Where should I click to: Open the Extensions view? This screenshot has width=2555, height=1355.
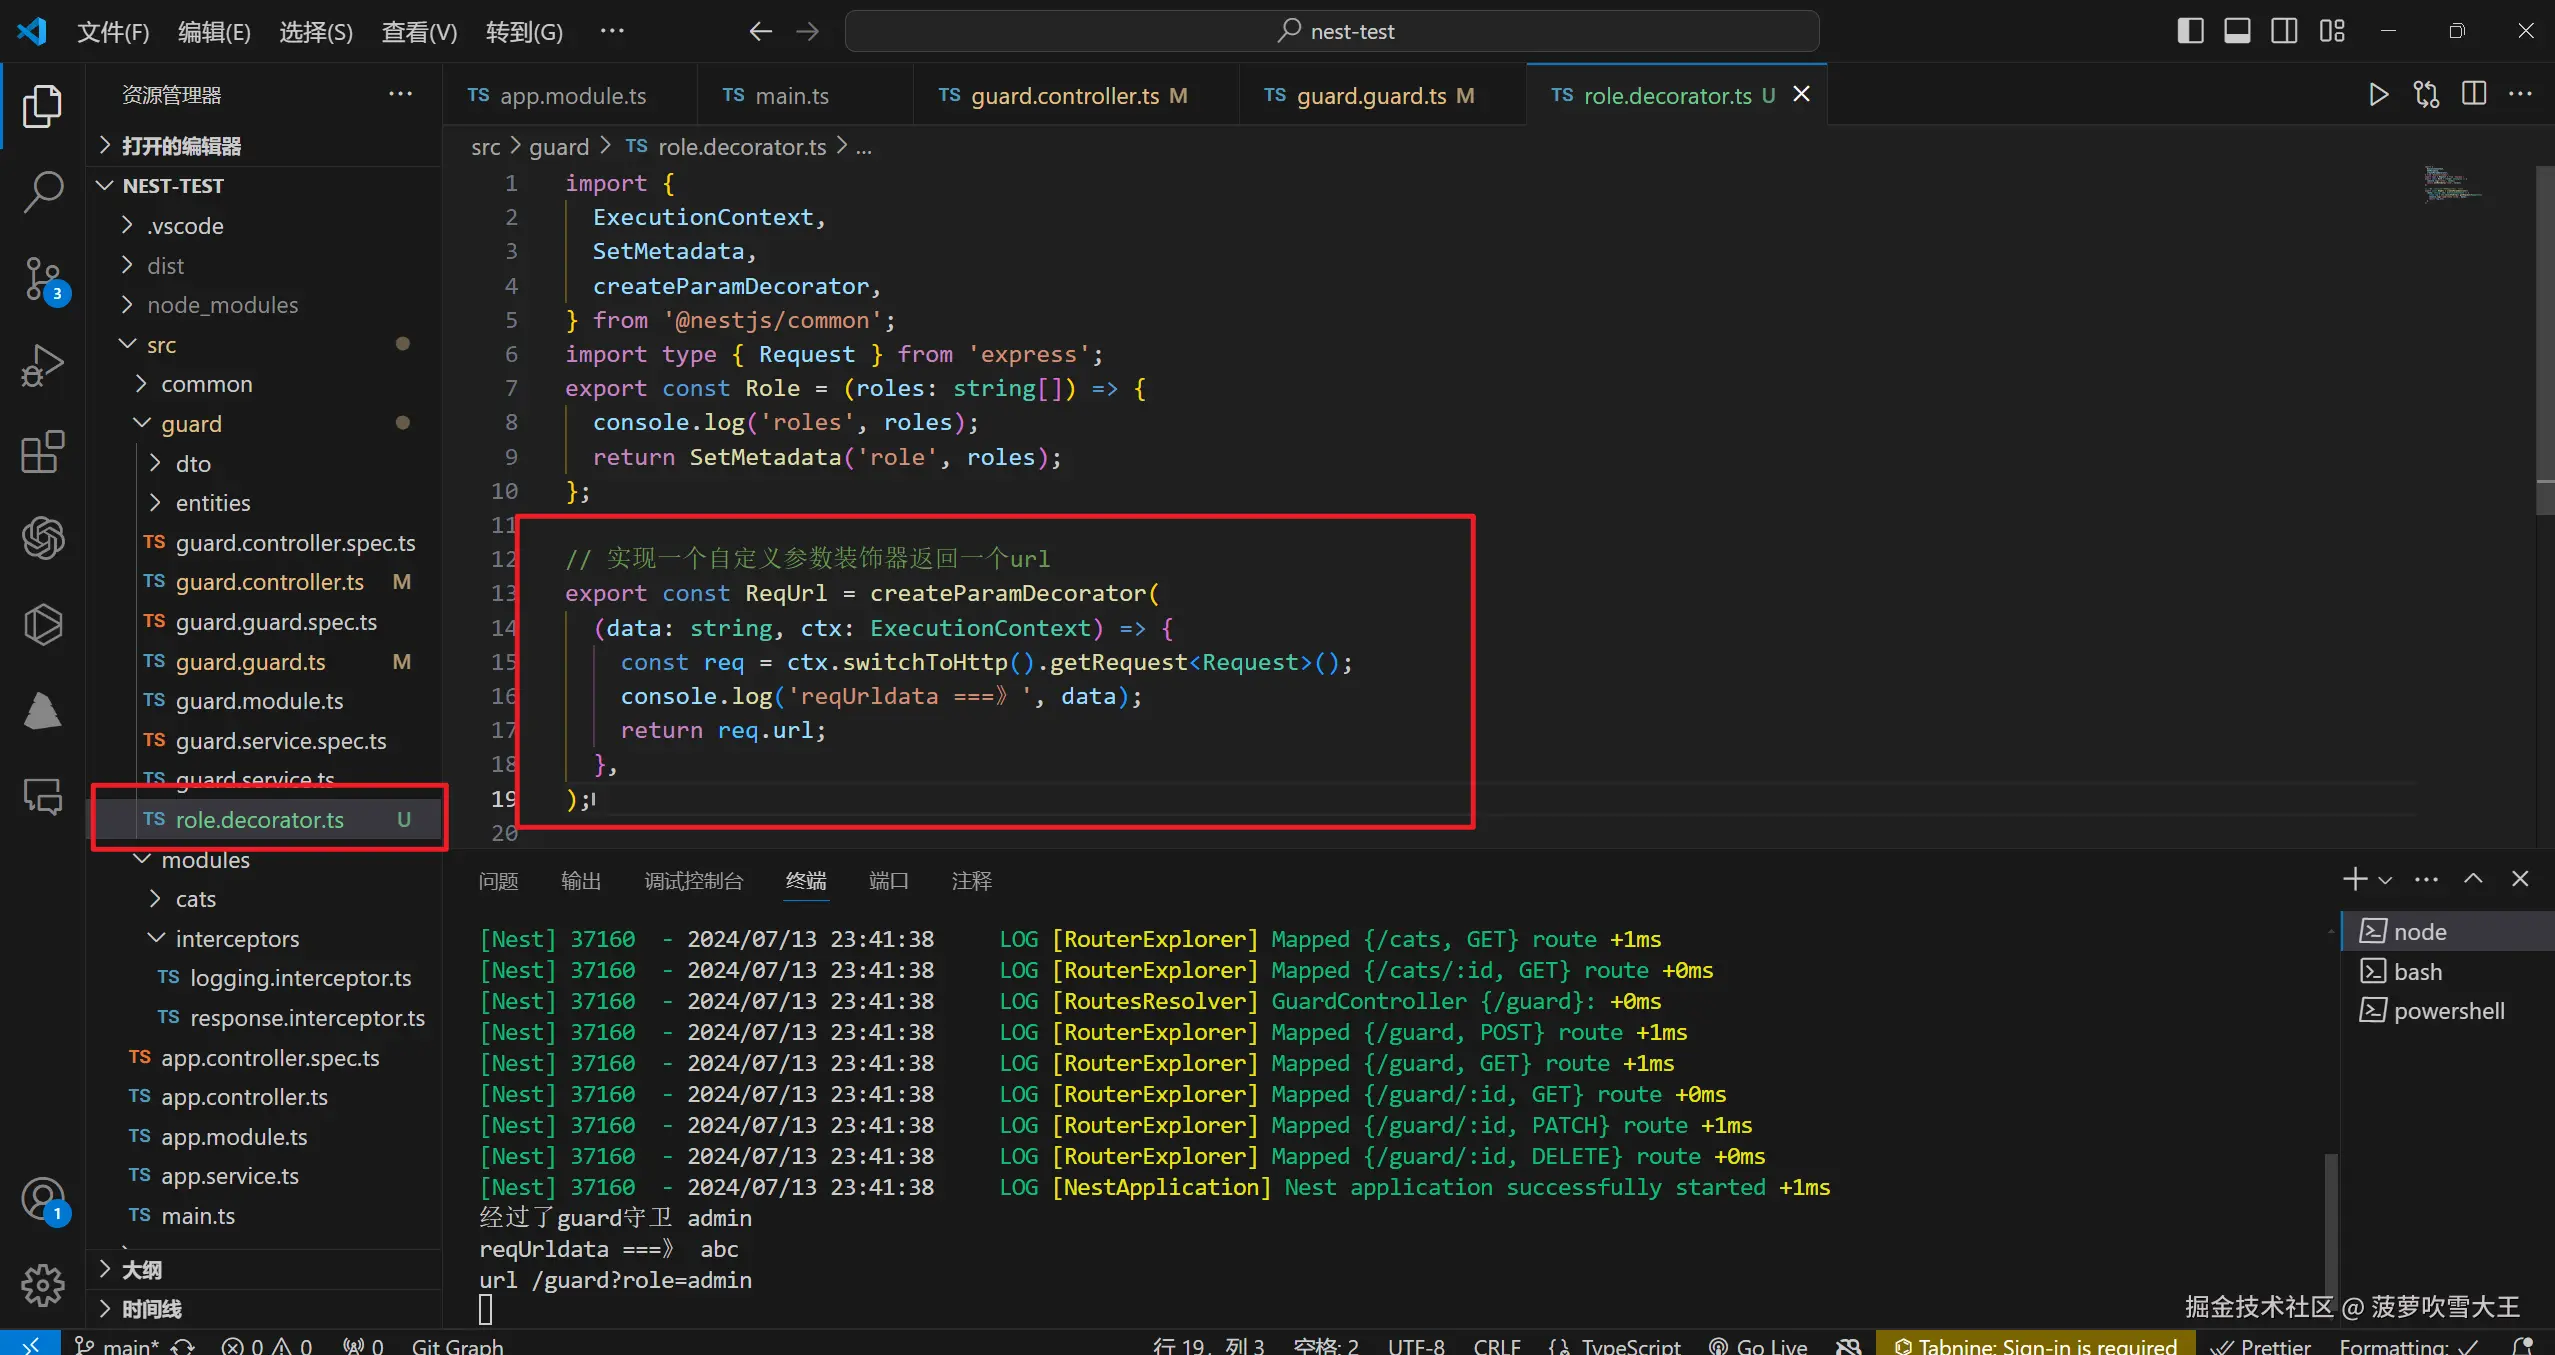point(43,452)
